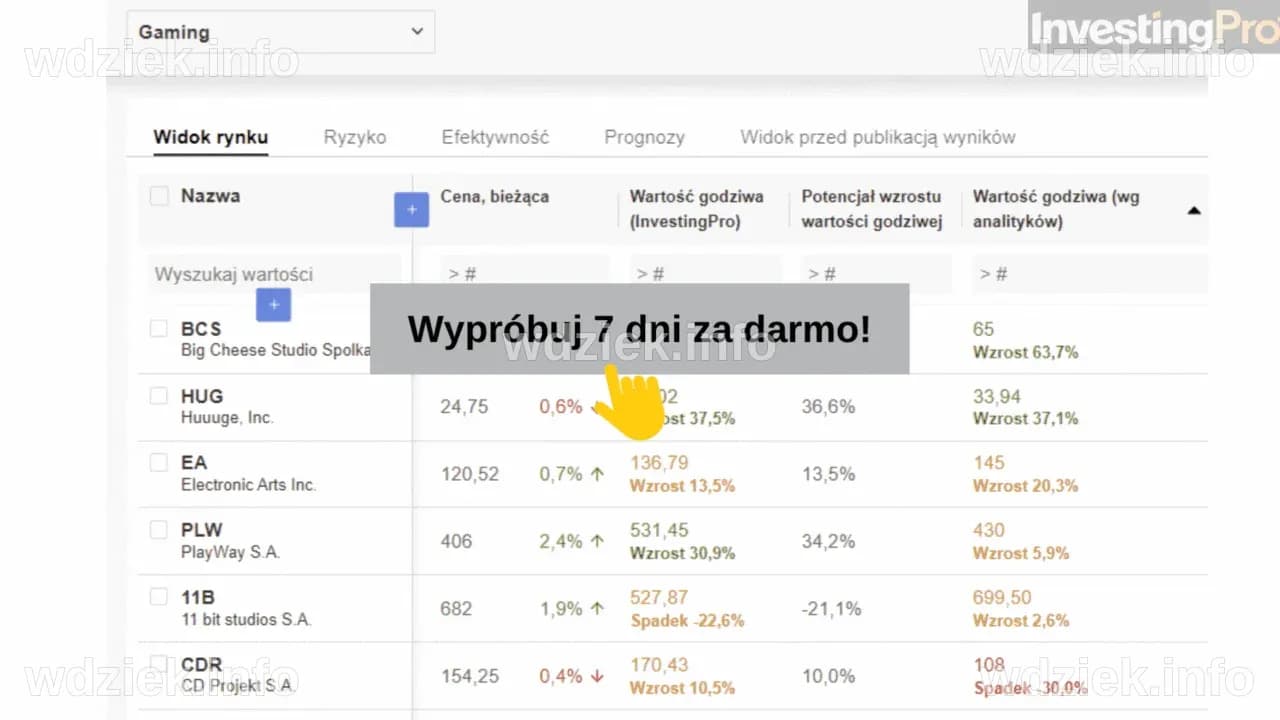
Task: Click the Wypróbuj 7 dni za darmo banner
Action: tap(639, 328)
